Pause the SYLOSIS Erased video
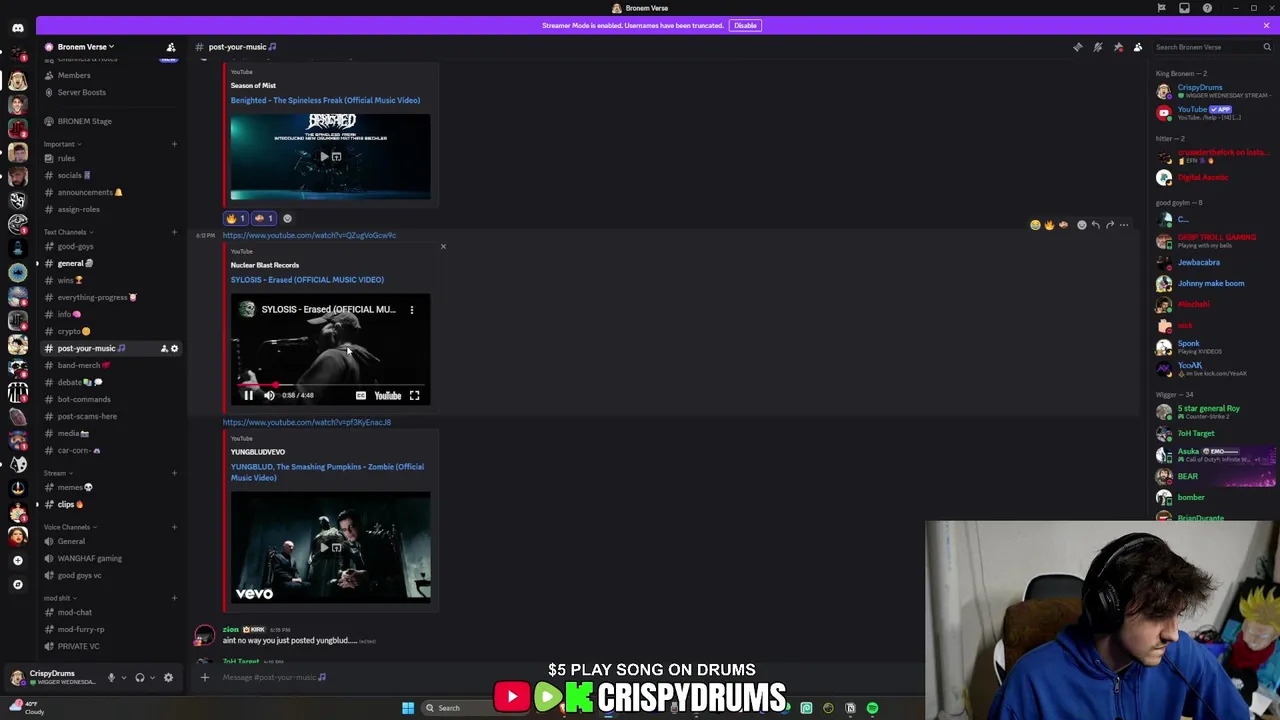Screen dimensions: 1280x720 pos(248,396)
